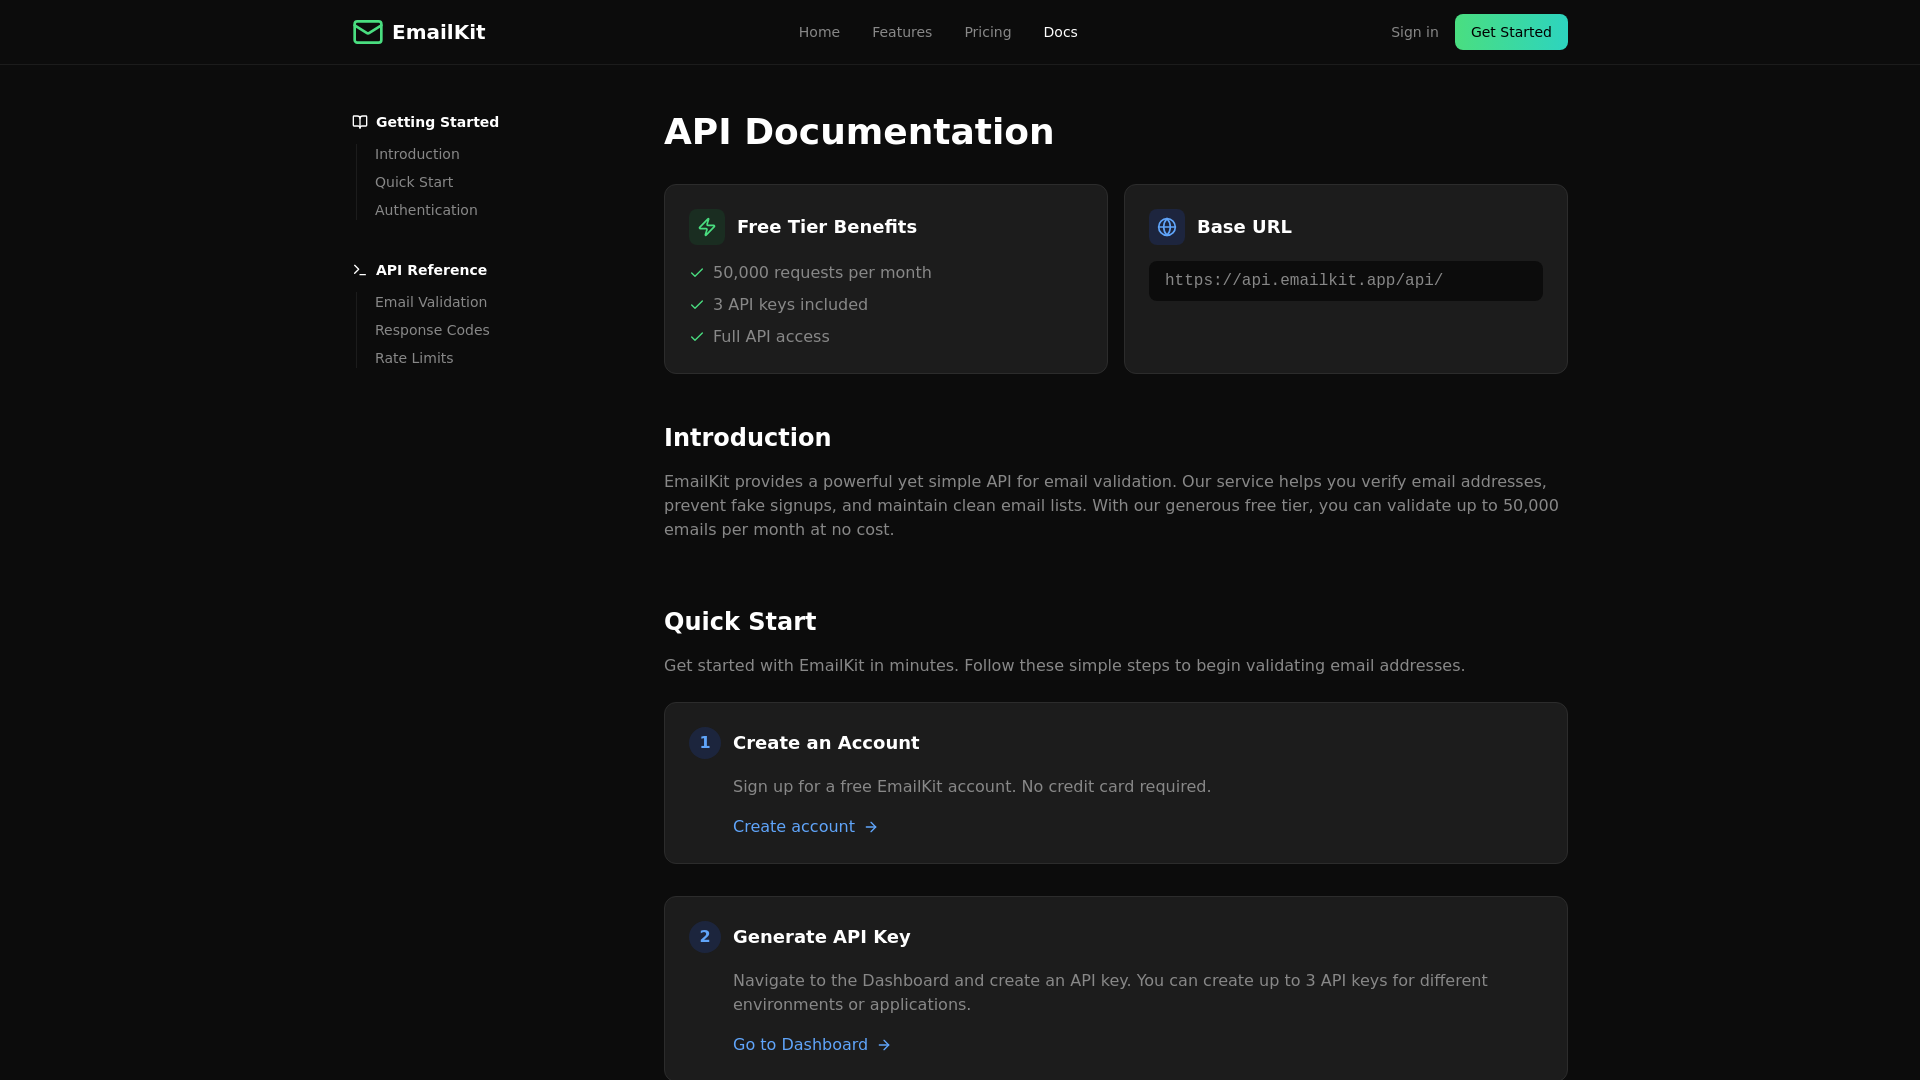Image resolution: width=1920 pixels, height=1080 pixels.
Task: Click the Base URL card heading
Action: click(x=1244, y=227)
